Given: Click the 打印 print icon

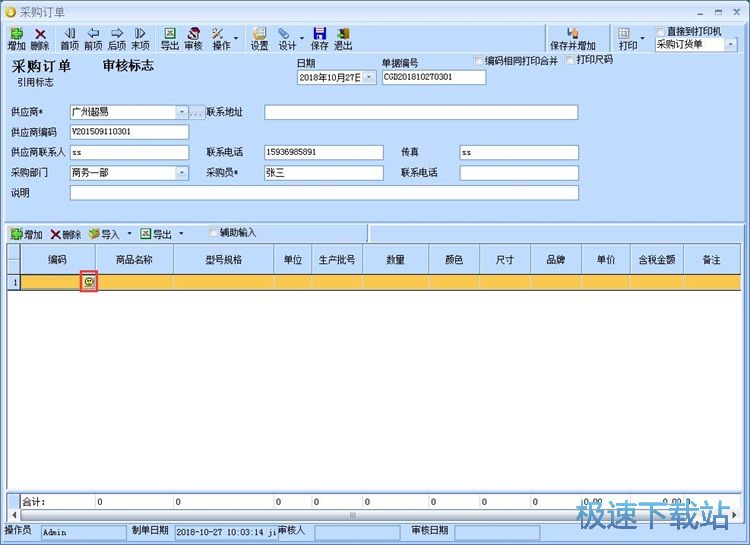Looking at the screenshot, I should [628, 39].
